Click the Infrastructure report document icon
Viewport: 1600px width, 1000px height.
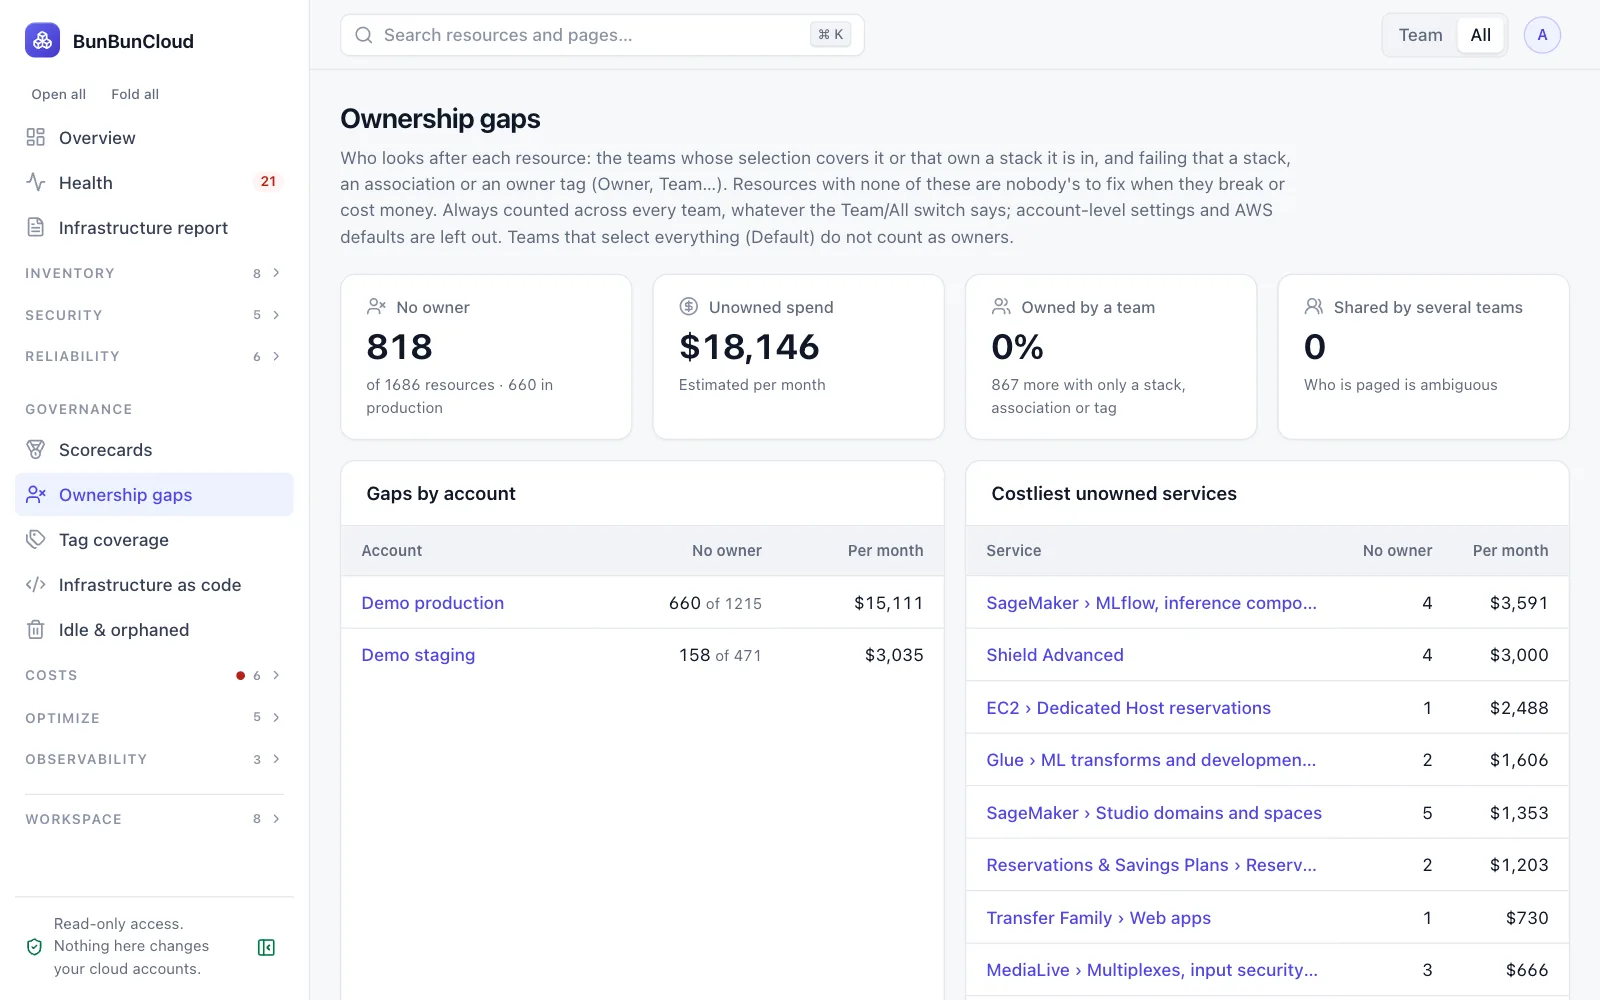[36, 227]
